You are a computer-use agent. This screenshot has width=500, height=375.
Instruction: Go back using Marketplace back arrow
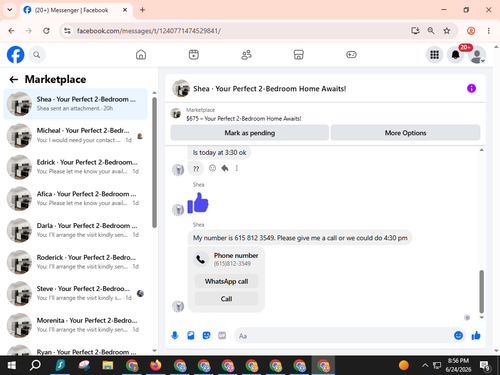(x=14, y=79)
